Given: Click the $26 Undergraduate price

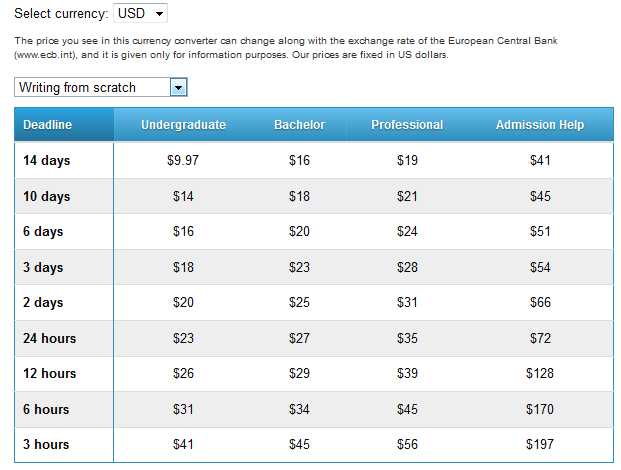Looking at the screenshot, I should 183,373.
